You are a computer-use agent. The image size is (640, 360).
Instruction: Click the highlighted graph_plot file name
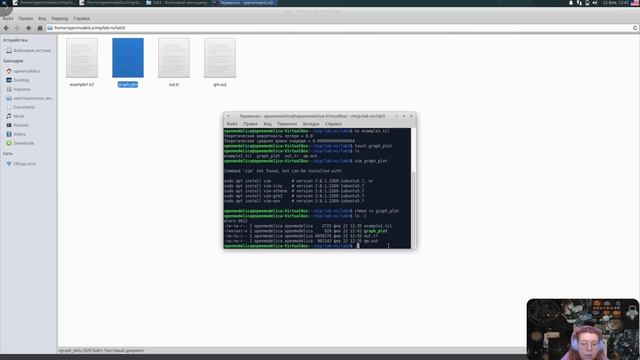tap(128, 84)
